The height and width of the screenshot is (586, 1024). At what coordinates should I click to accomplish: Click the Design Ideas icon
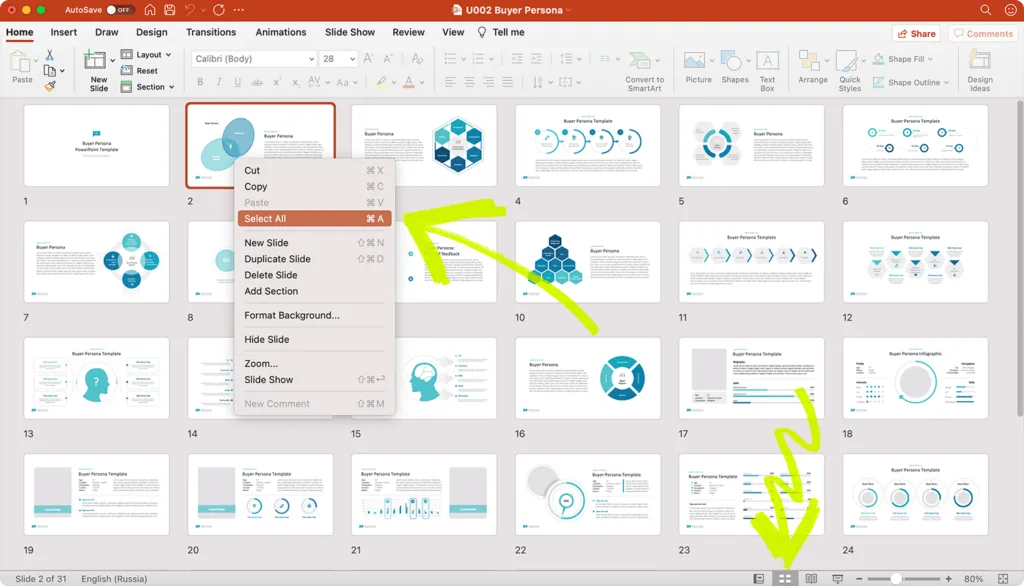[979, 61]
